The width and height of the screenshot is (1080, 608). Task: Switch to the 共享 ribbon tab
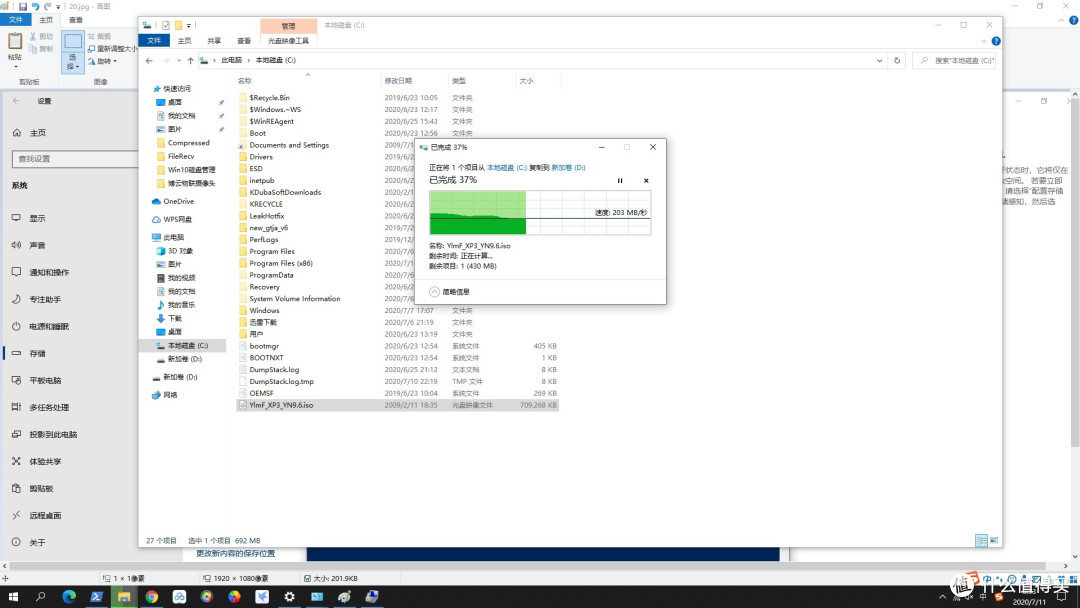click(x=216, y=41)
